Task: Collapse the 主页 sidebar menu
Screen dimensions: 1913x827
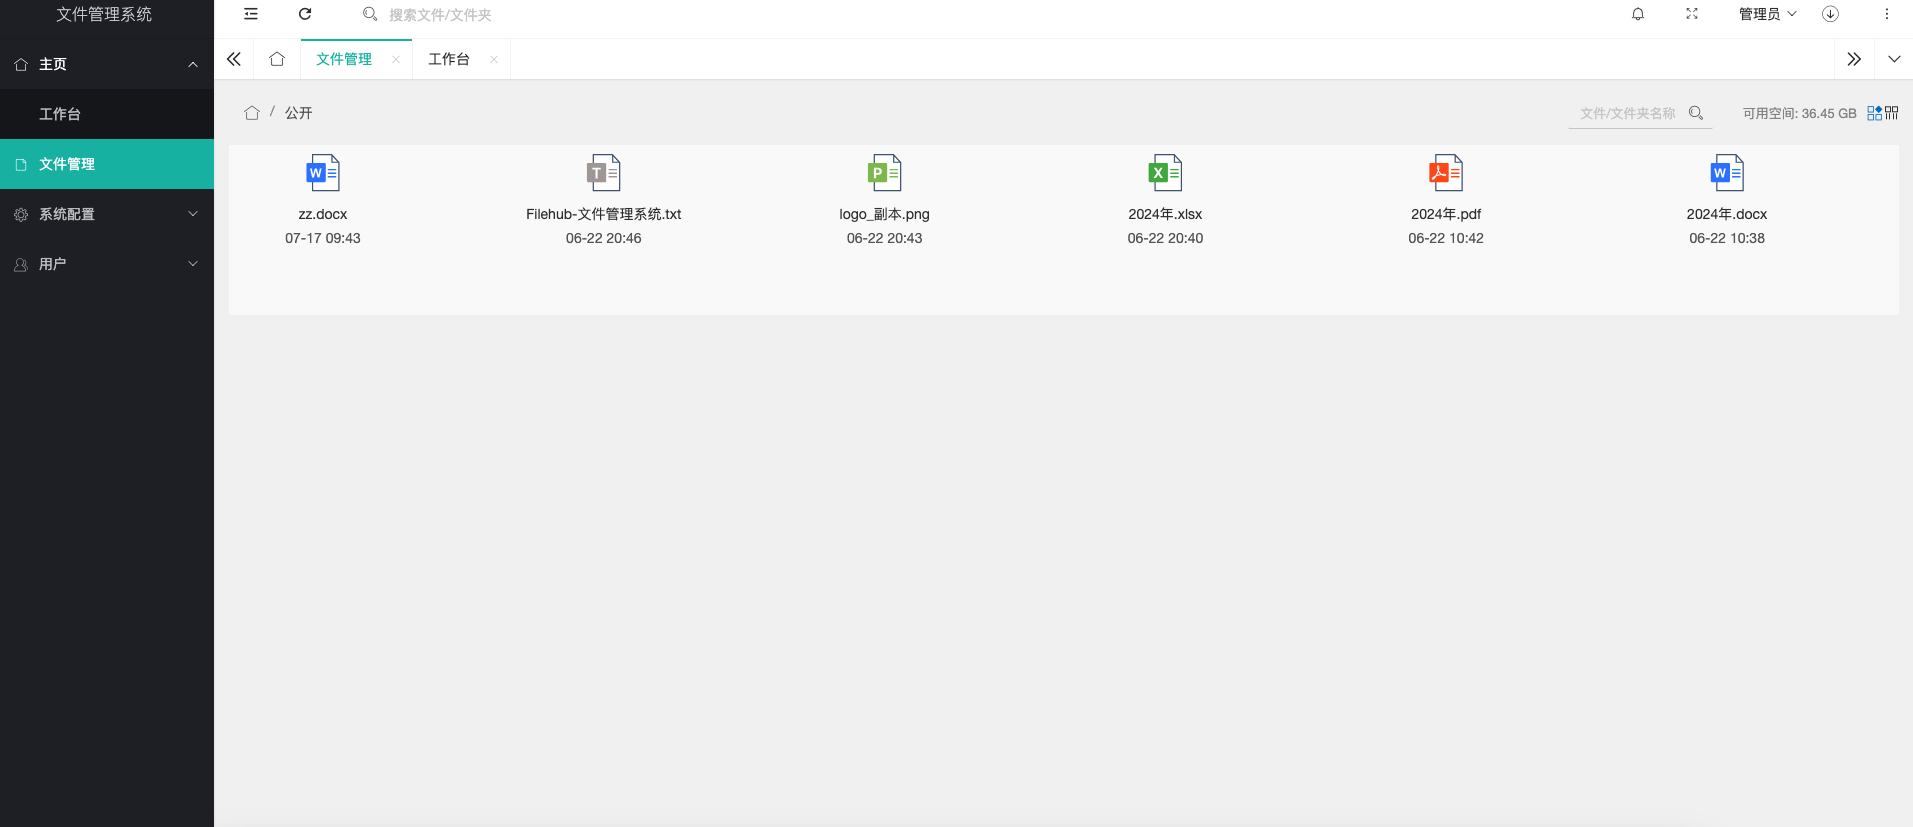Action: pyautogui.click(x=107, y=64)
